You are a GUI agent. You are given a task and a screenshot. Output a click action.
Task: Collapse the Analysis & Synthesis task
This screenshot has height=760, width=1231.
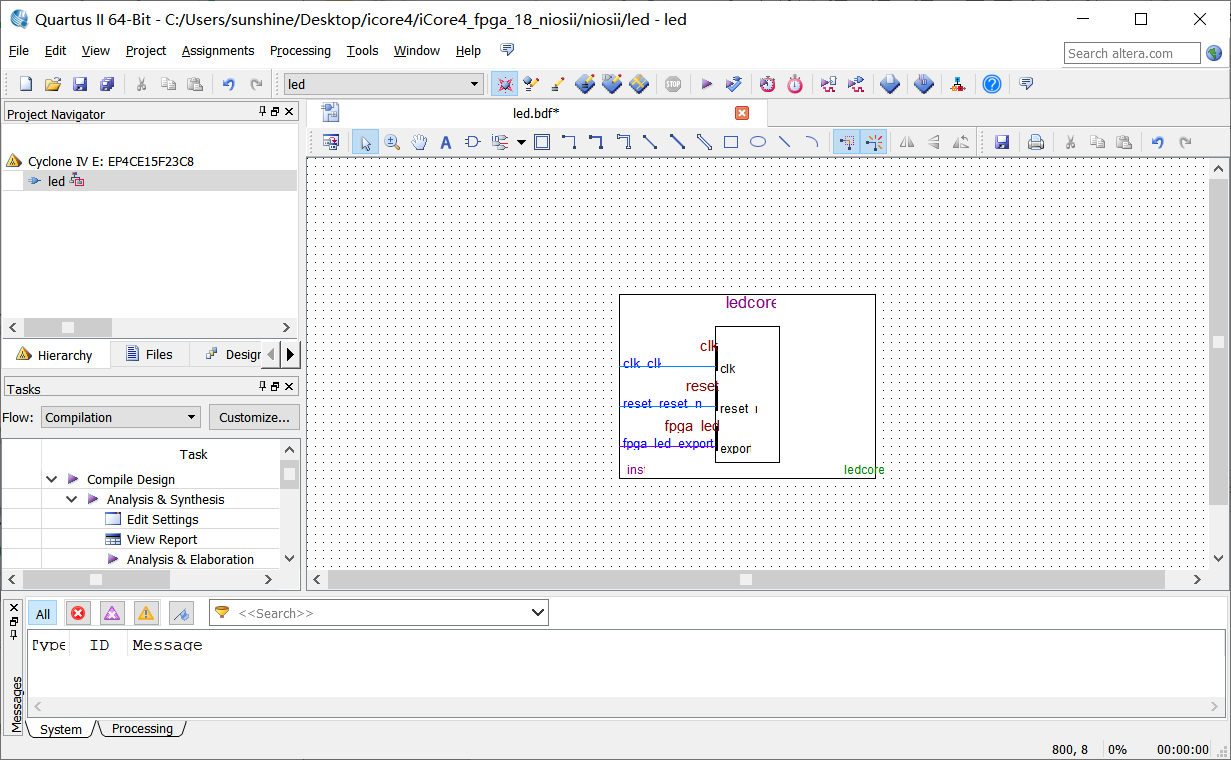pyautogui.click(x=72, y=499)
